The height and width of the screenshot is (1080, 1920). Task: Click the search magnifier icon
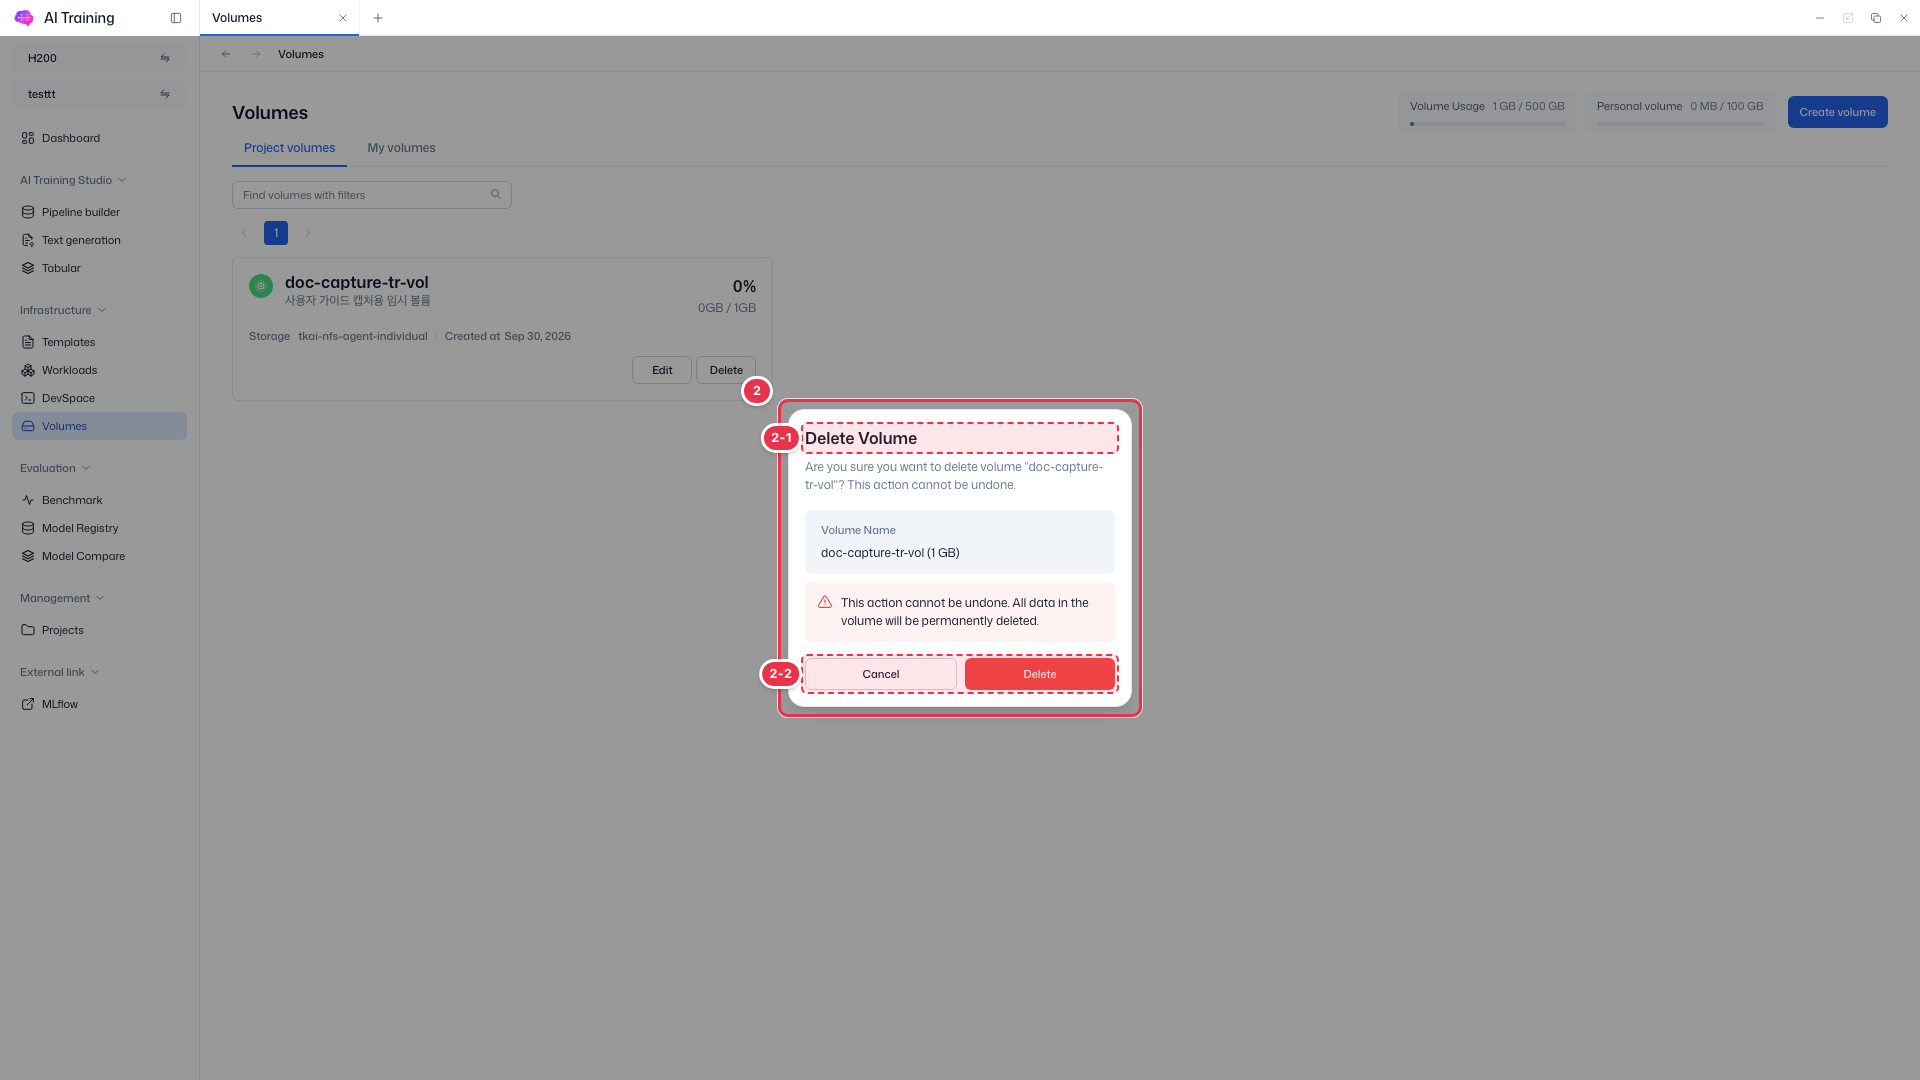[496, 195]
